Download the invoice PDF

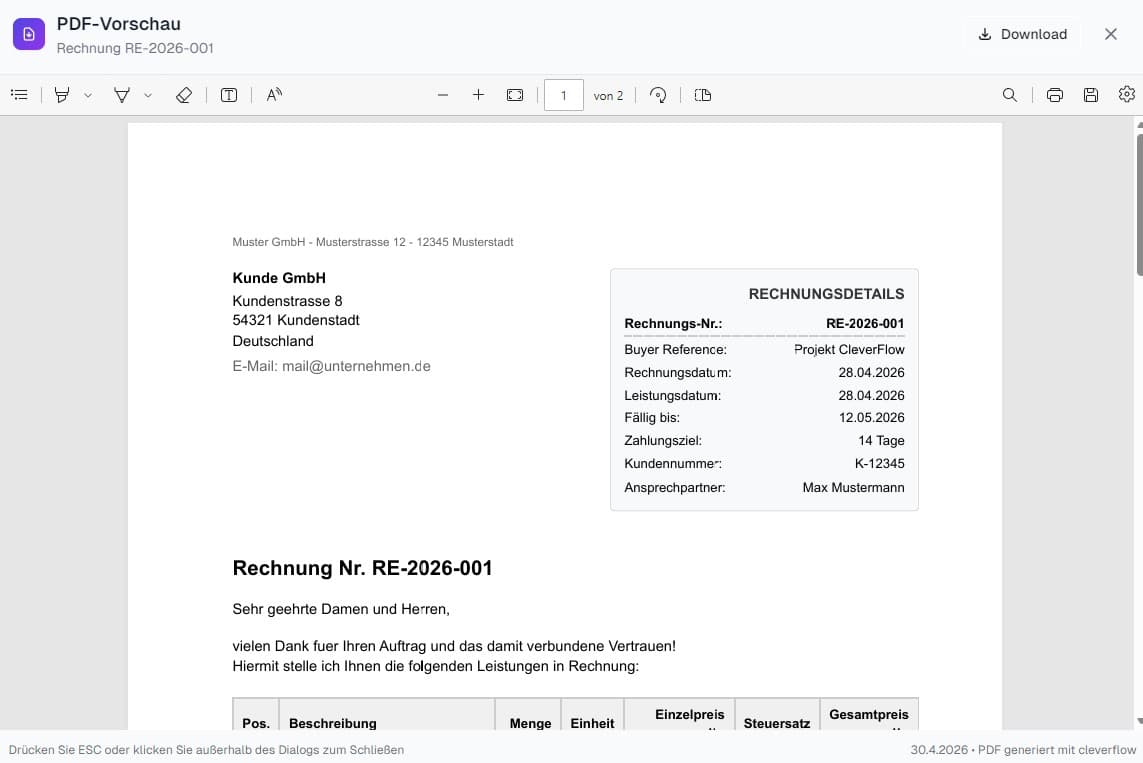tap(1023, 34)
